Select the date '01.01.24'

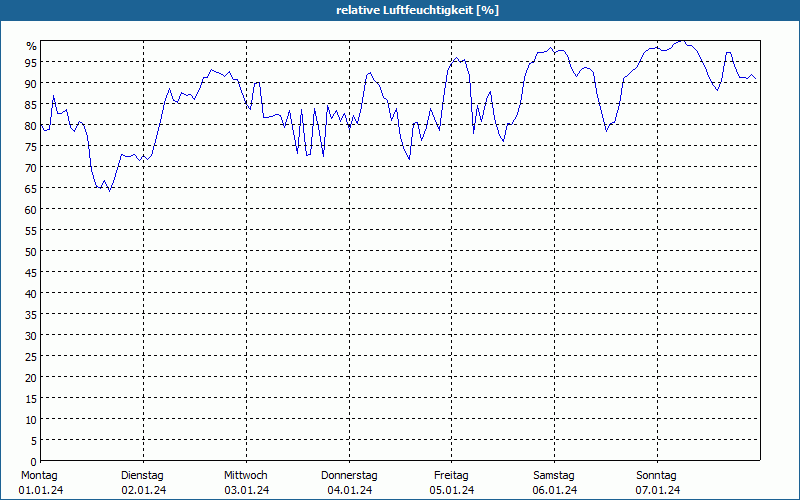tap(41, 490)
